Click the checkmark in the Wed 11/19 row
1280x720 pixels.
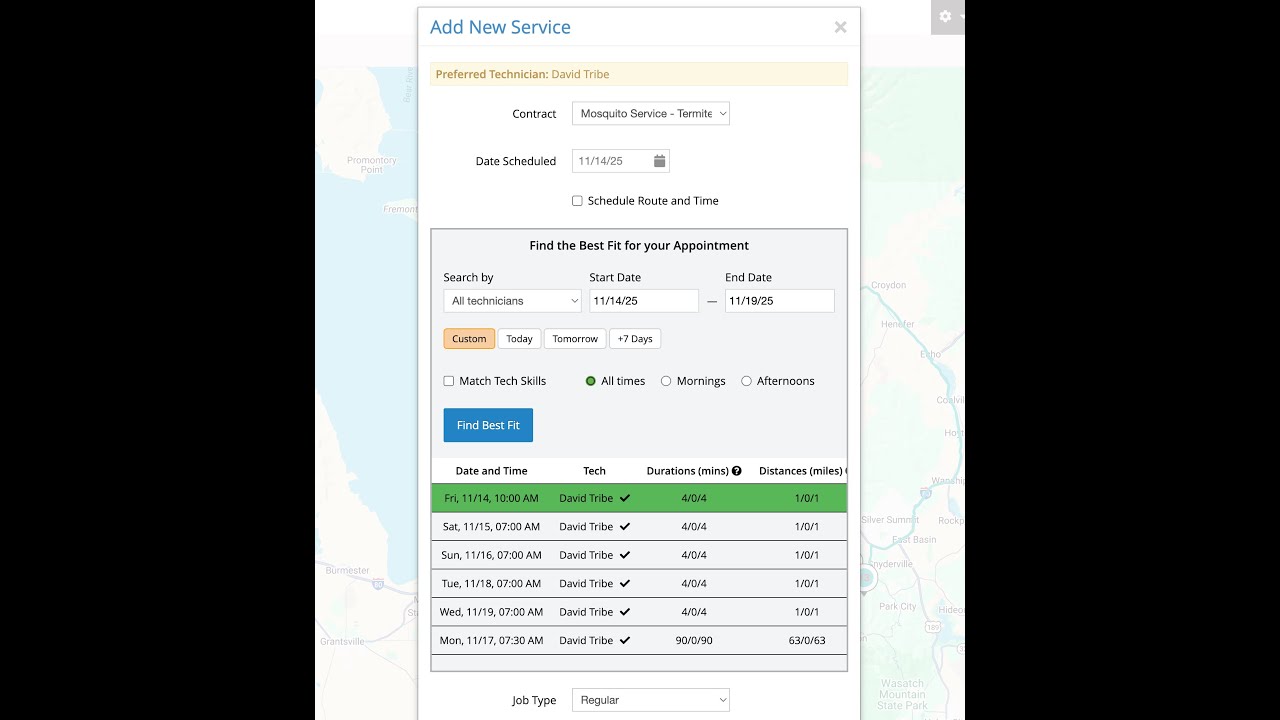click(625, 612)
